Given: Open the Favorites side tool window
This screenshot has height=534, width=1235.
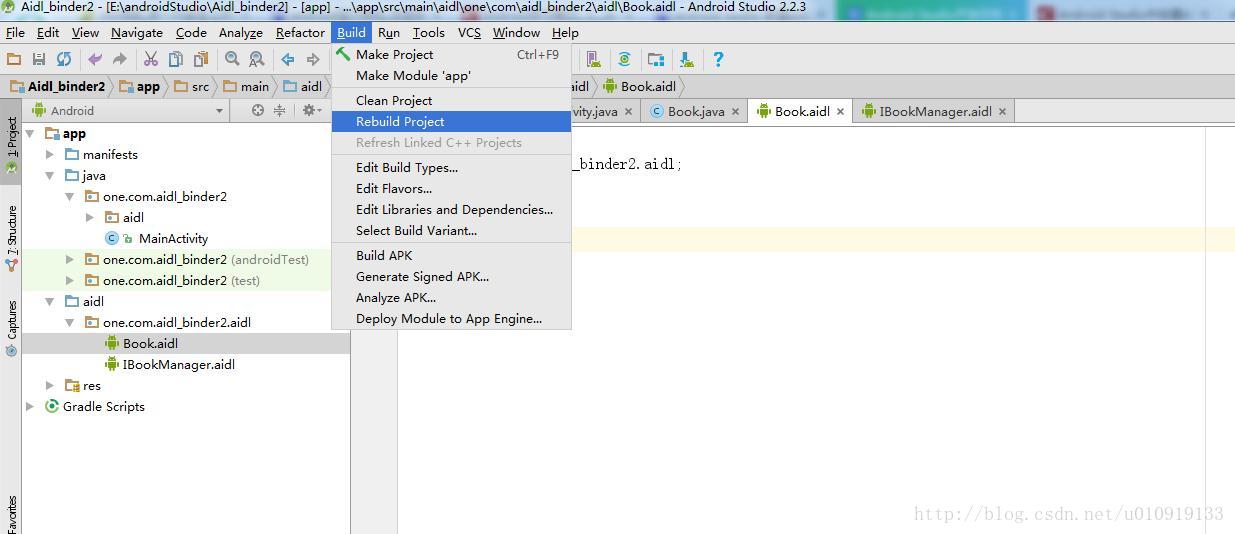Looking at the screenshot, I should [11, 512].
